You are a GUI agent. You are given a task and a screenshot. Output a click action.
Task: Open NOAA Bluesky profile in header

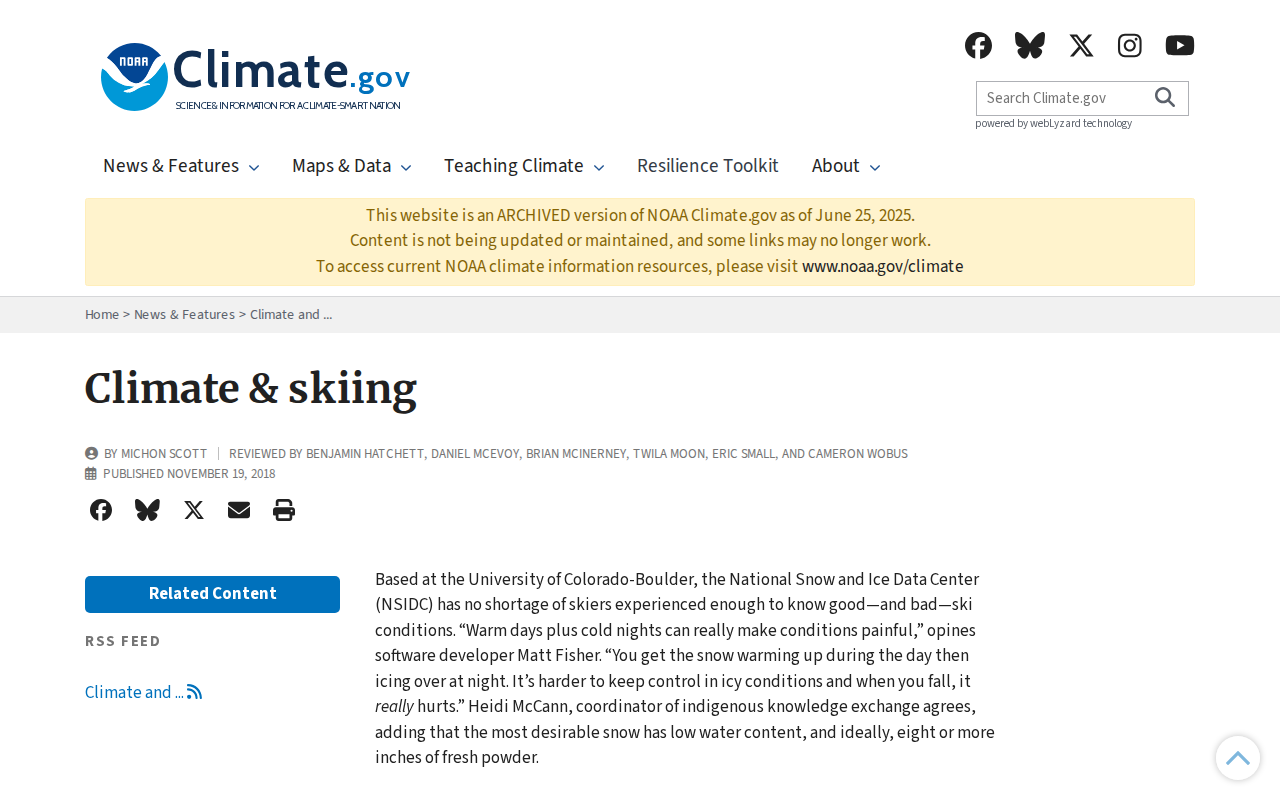pos(1029,45)
